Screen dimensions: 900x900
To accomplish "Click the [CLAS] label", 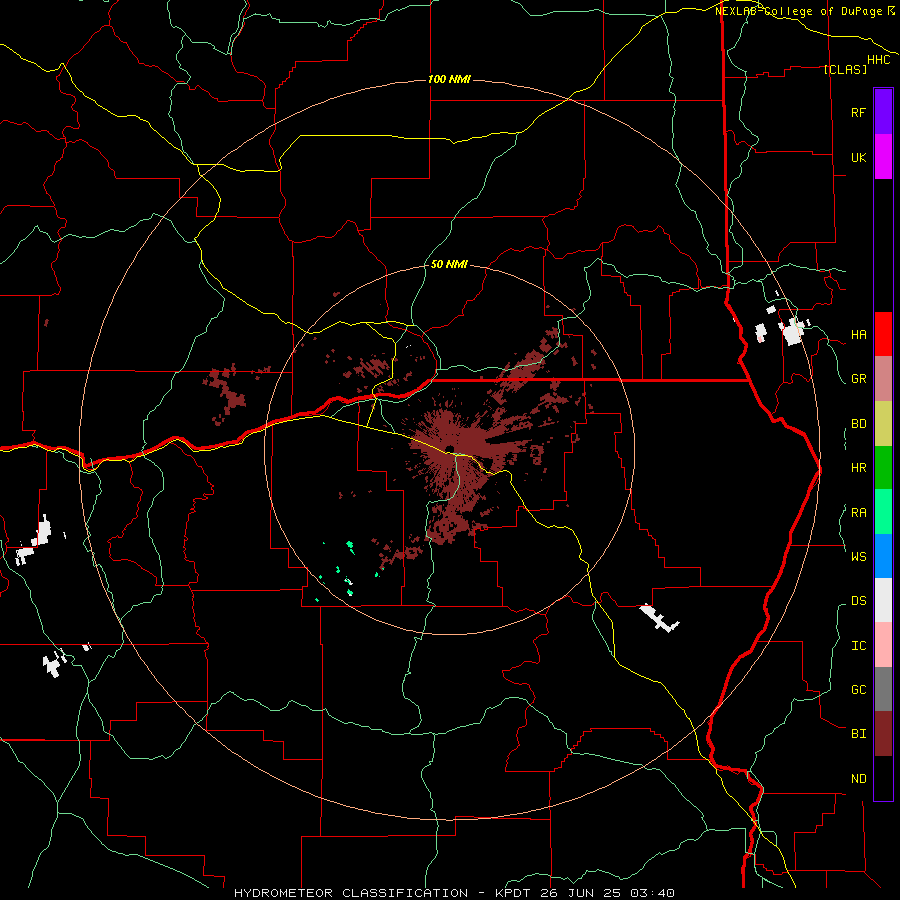I will point(845,69).
